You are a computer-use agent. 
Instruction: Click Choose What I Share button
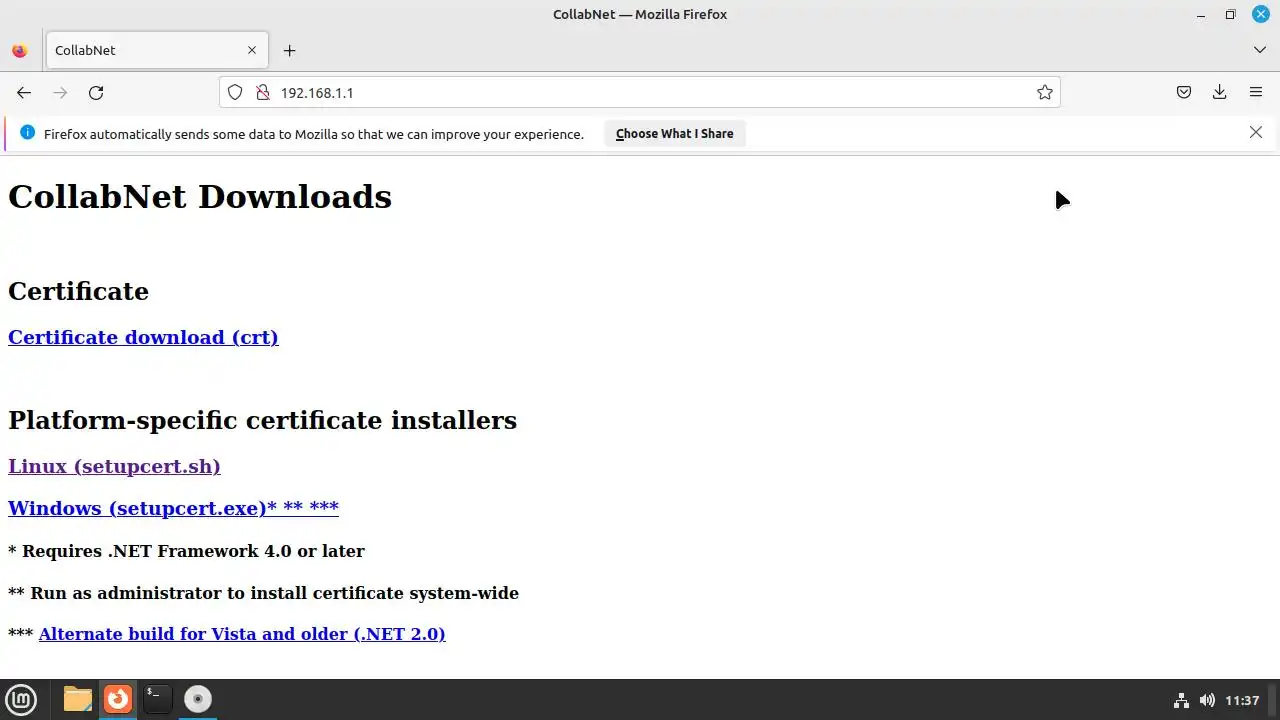[675, 134]
